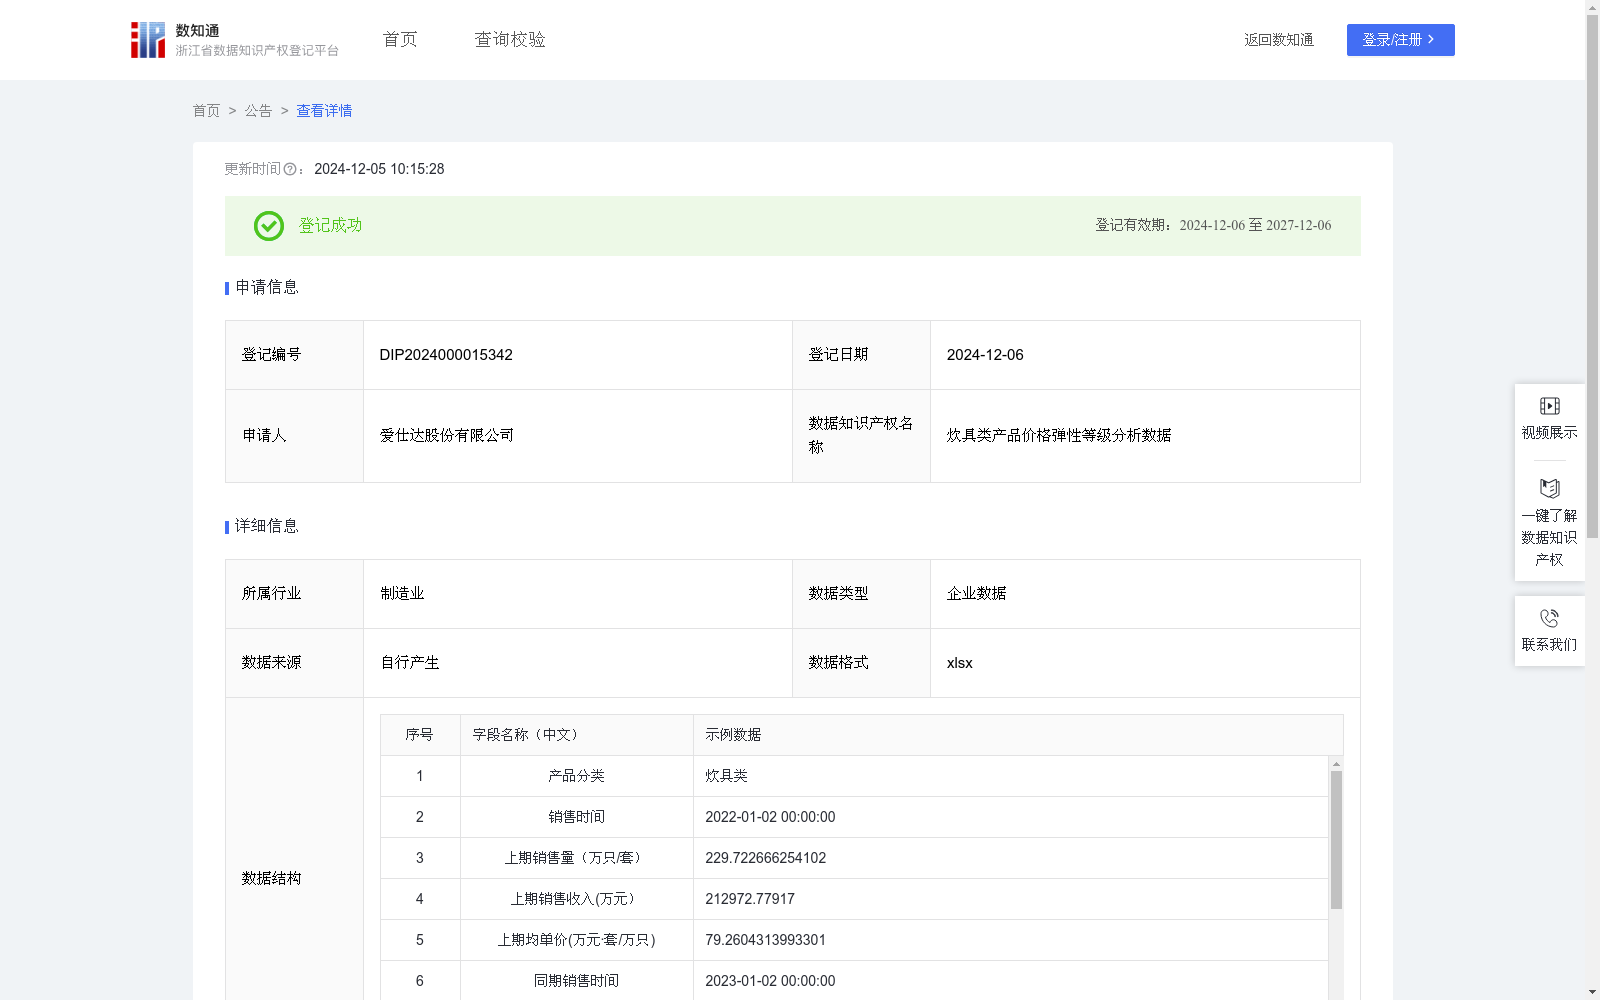Click the 申请信息 section heading

click(266, 287)
